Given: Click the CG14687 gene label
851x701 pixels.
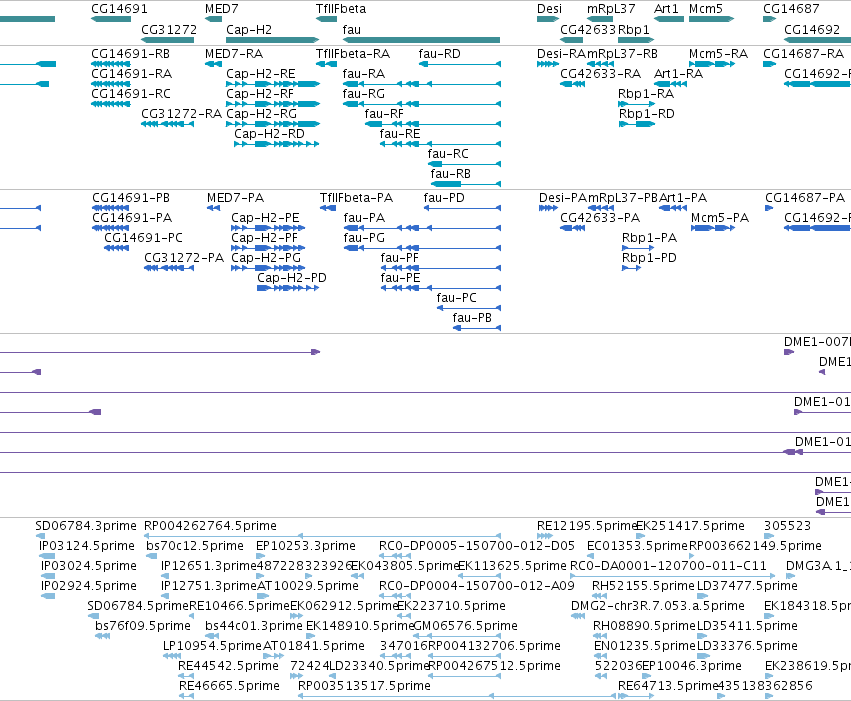Looking at the screenshot, I should 791,9.
